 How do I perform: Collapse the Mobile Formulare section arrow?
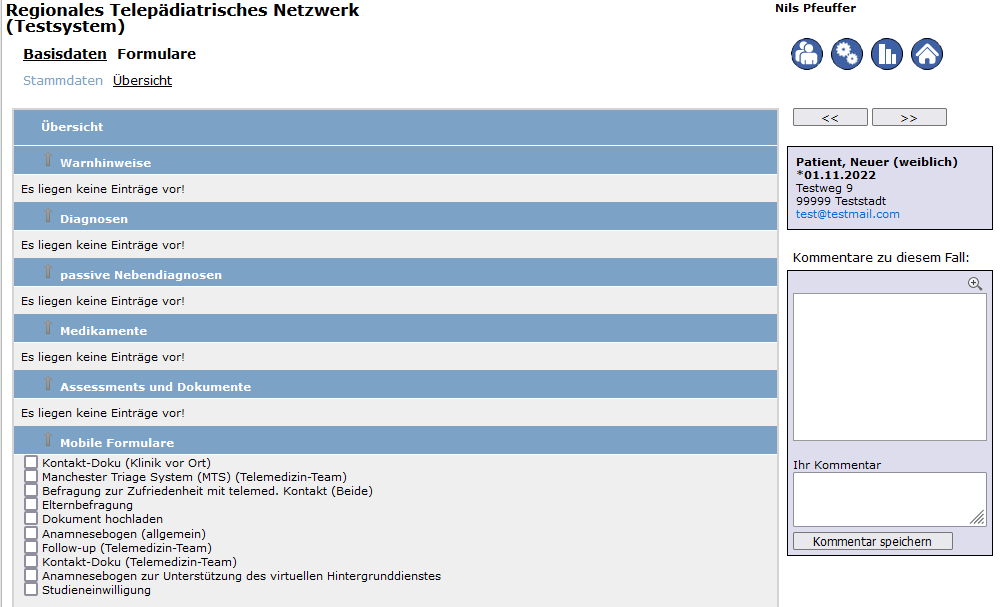[x=48, y=440]
